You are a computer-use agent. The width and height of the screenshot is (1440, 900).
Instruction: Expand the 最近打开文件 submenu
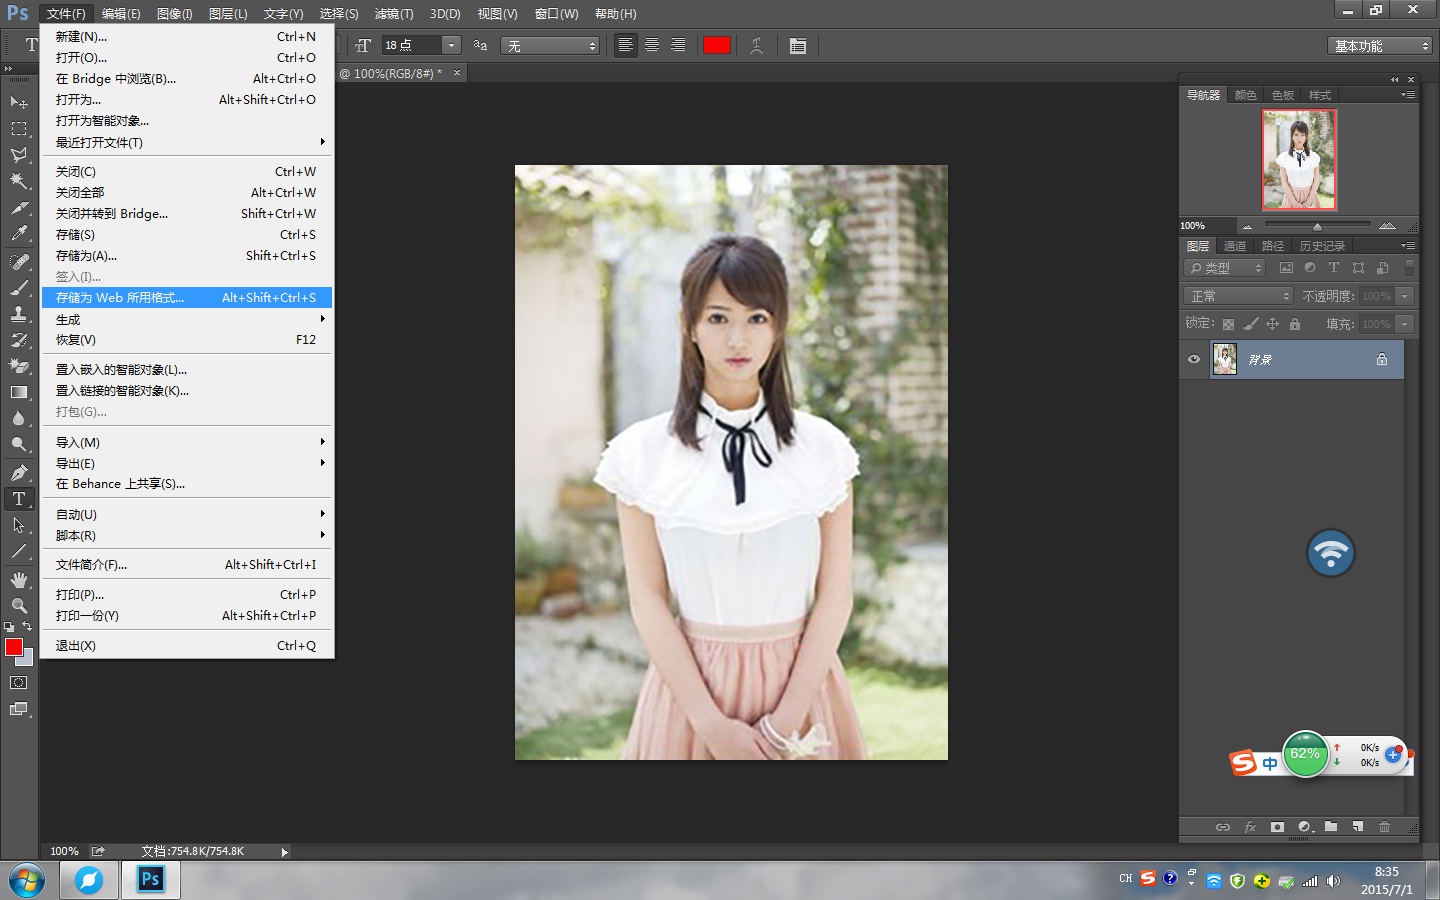(x=187, y=142)
